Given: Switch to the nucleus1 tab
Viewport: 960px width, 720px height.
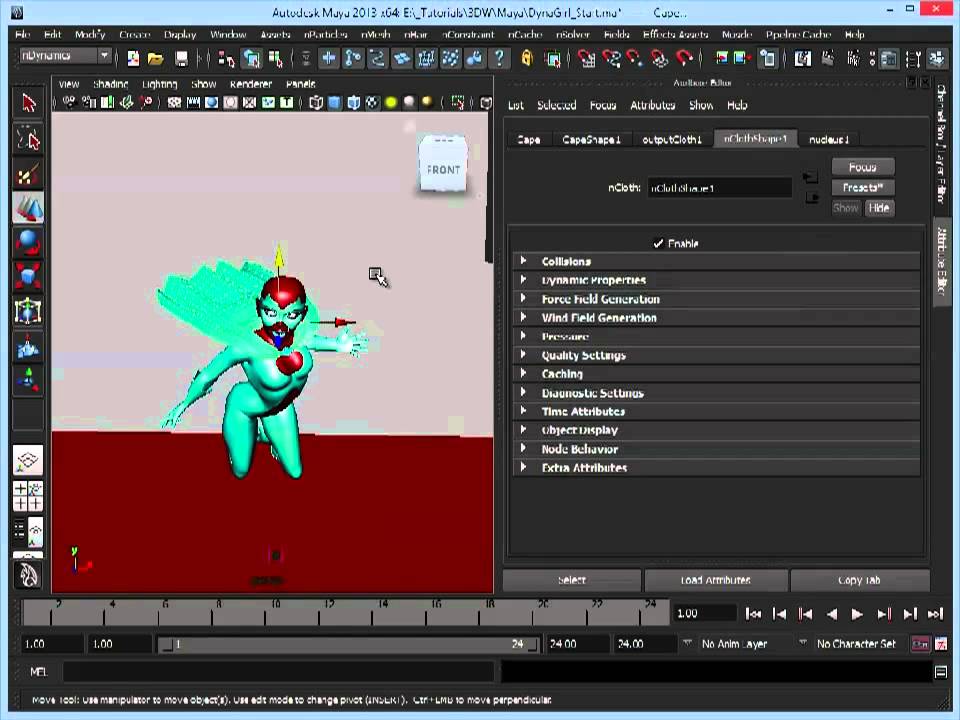Looking at the screenshot, I should coord(829,140).
